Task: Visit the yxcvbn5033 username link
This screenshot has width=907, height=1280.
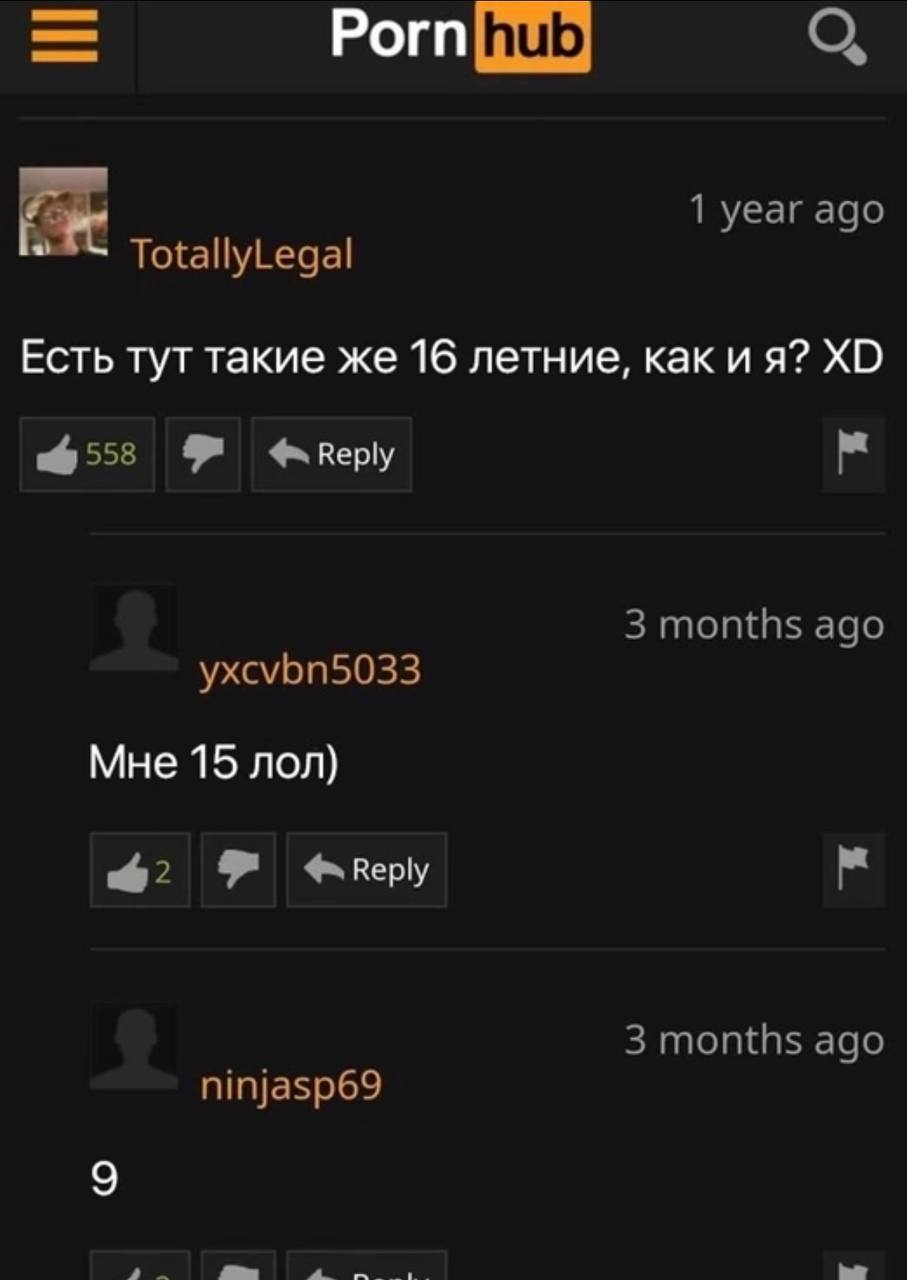Action: tap(310, 670)
